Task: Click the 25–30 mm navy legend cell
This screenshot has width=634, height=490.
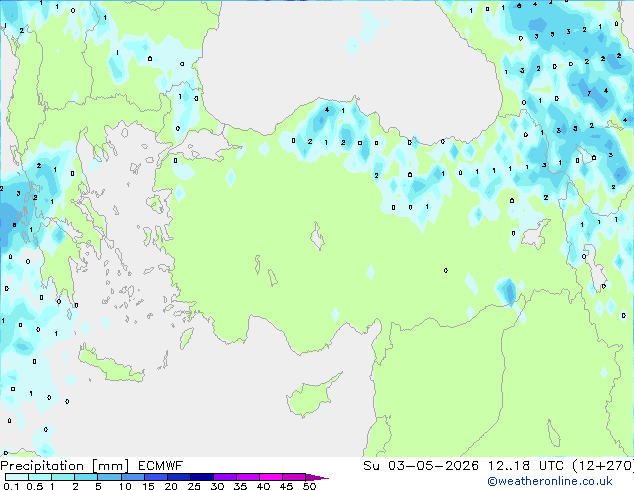Action: 201,477
